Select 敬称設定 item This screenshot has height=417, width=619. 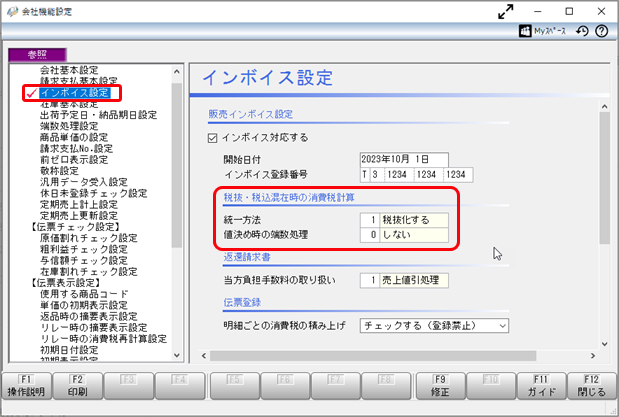click(59, 171)
